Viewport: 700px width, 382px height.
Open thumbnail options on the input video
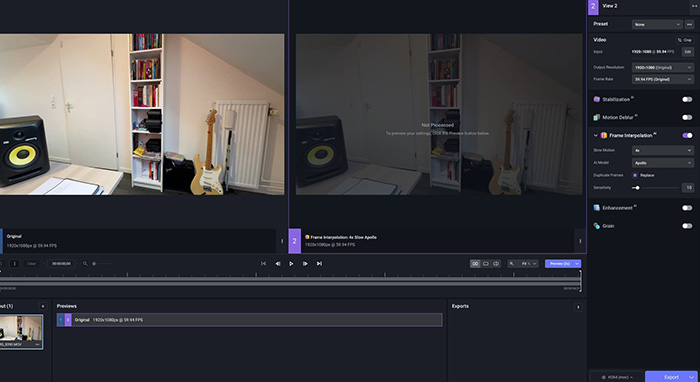point(38,345)
